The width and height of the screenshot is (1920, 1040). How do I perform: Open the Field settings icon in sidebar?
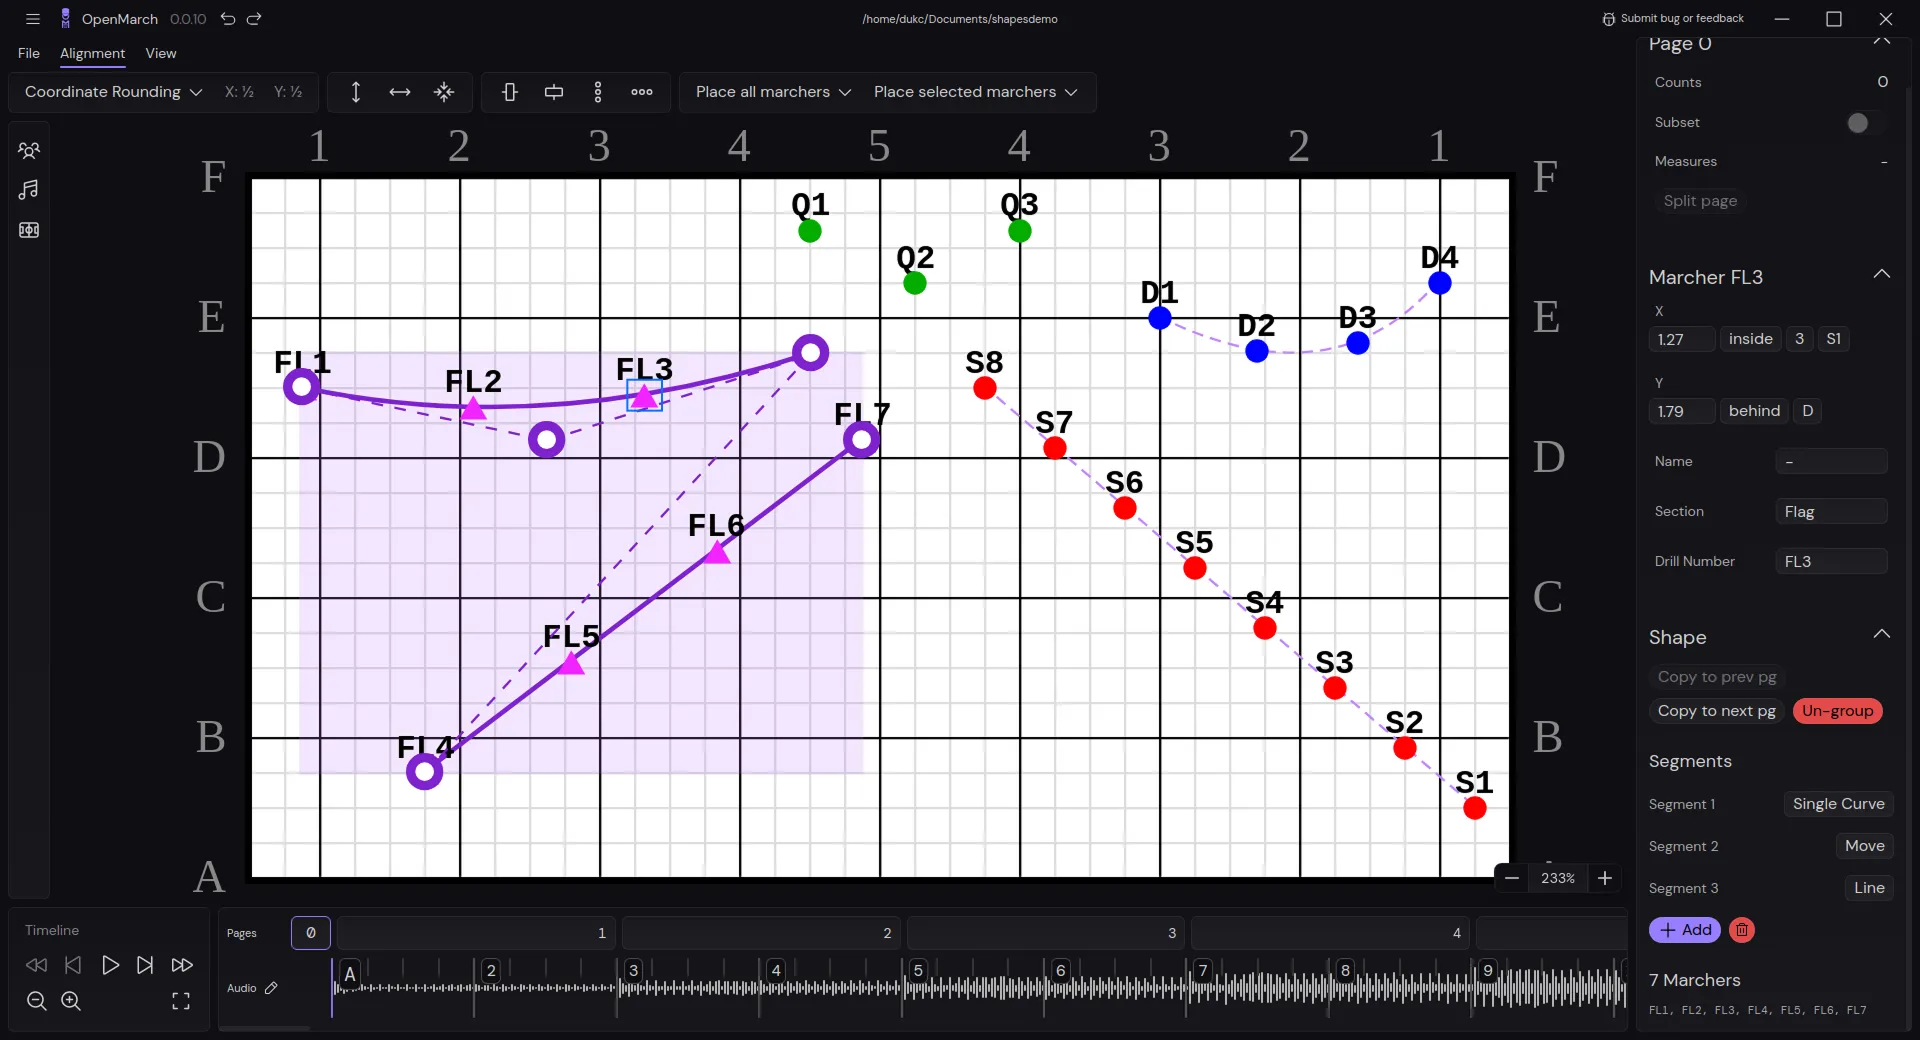coord(30,230)
